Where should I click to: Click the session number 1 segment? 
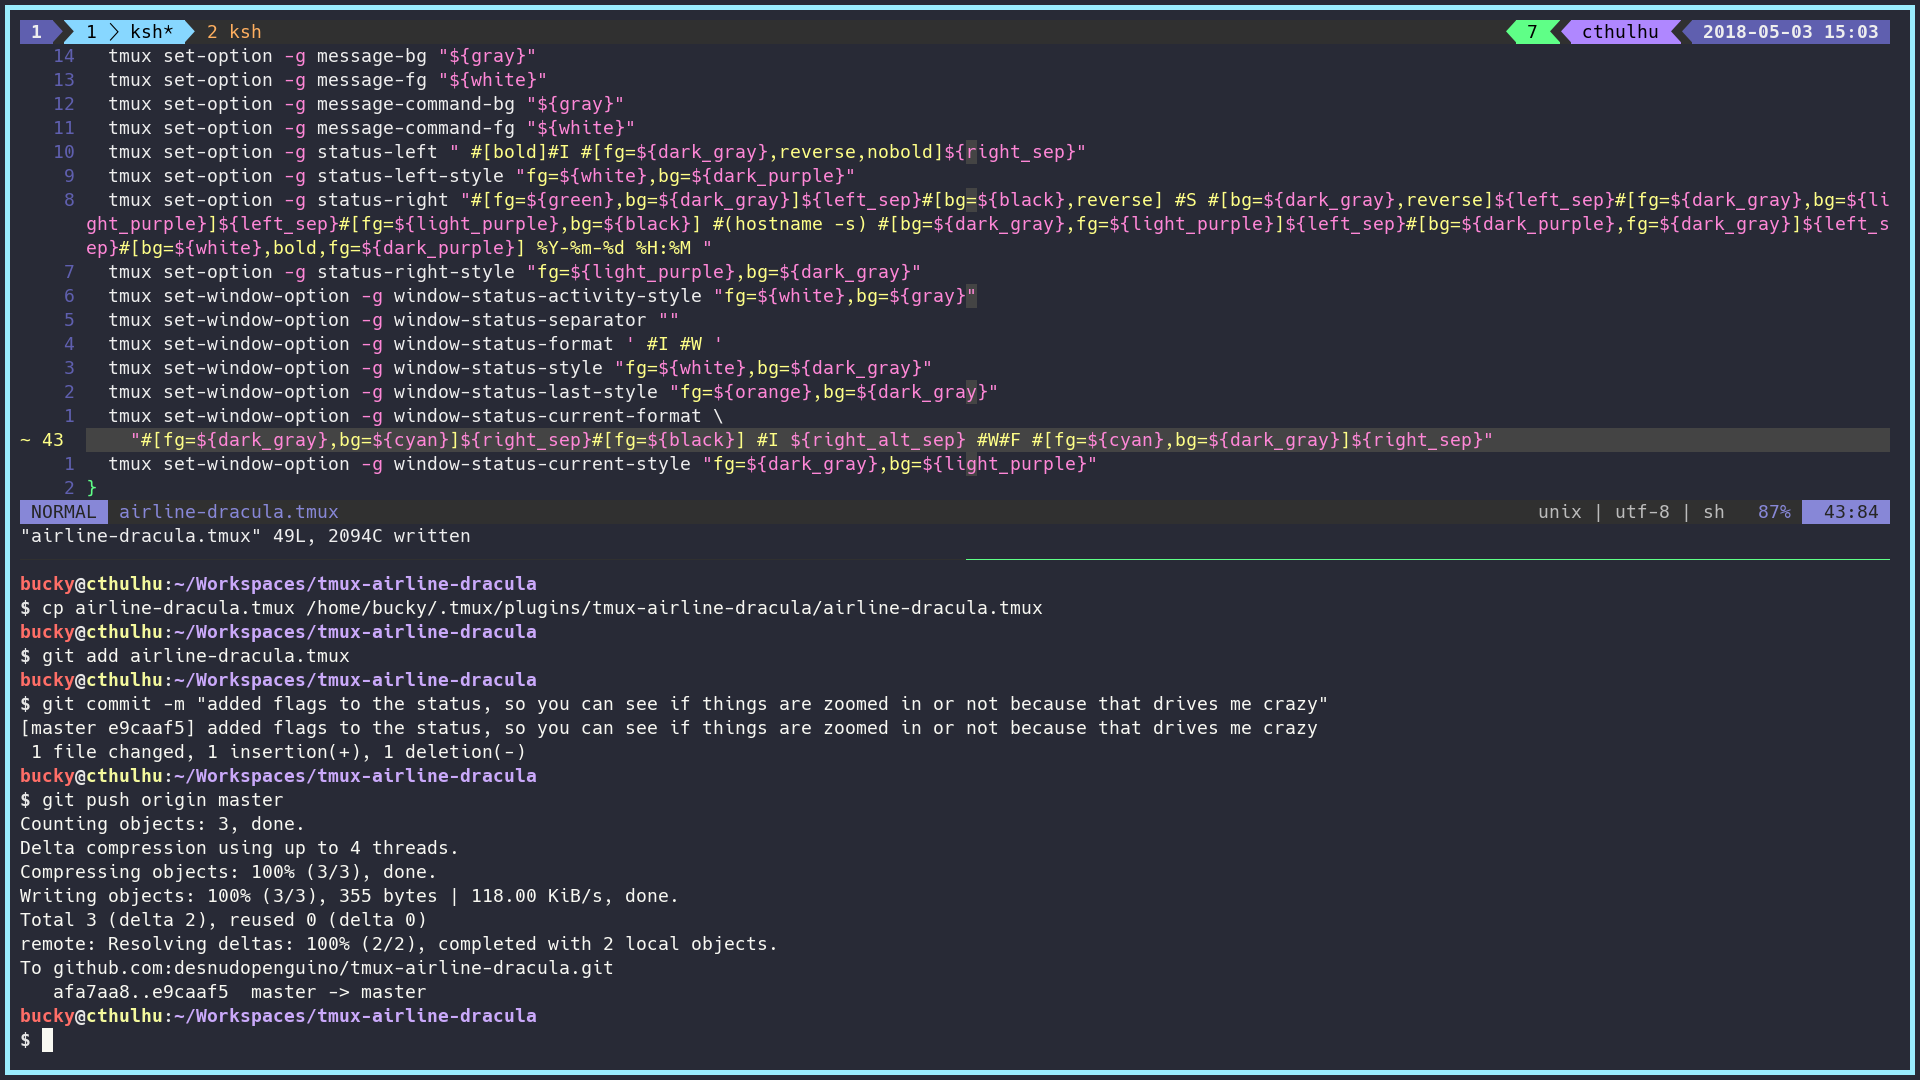pyautogui.click(x=36, y=32)
